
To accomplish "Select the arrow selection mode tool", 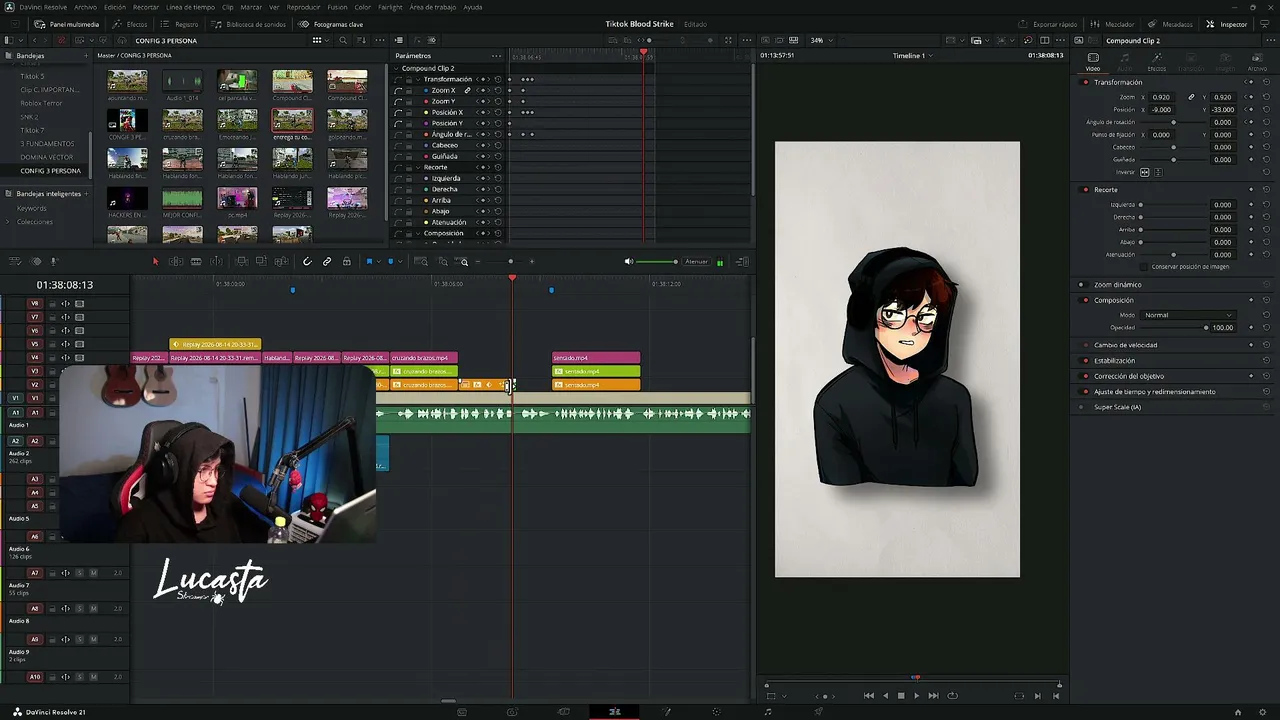I will tap(155, 262).
